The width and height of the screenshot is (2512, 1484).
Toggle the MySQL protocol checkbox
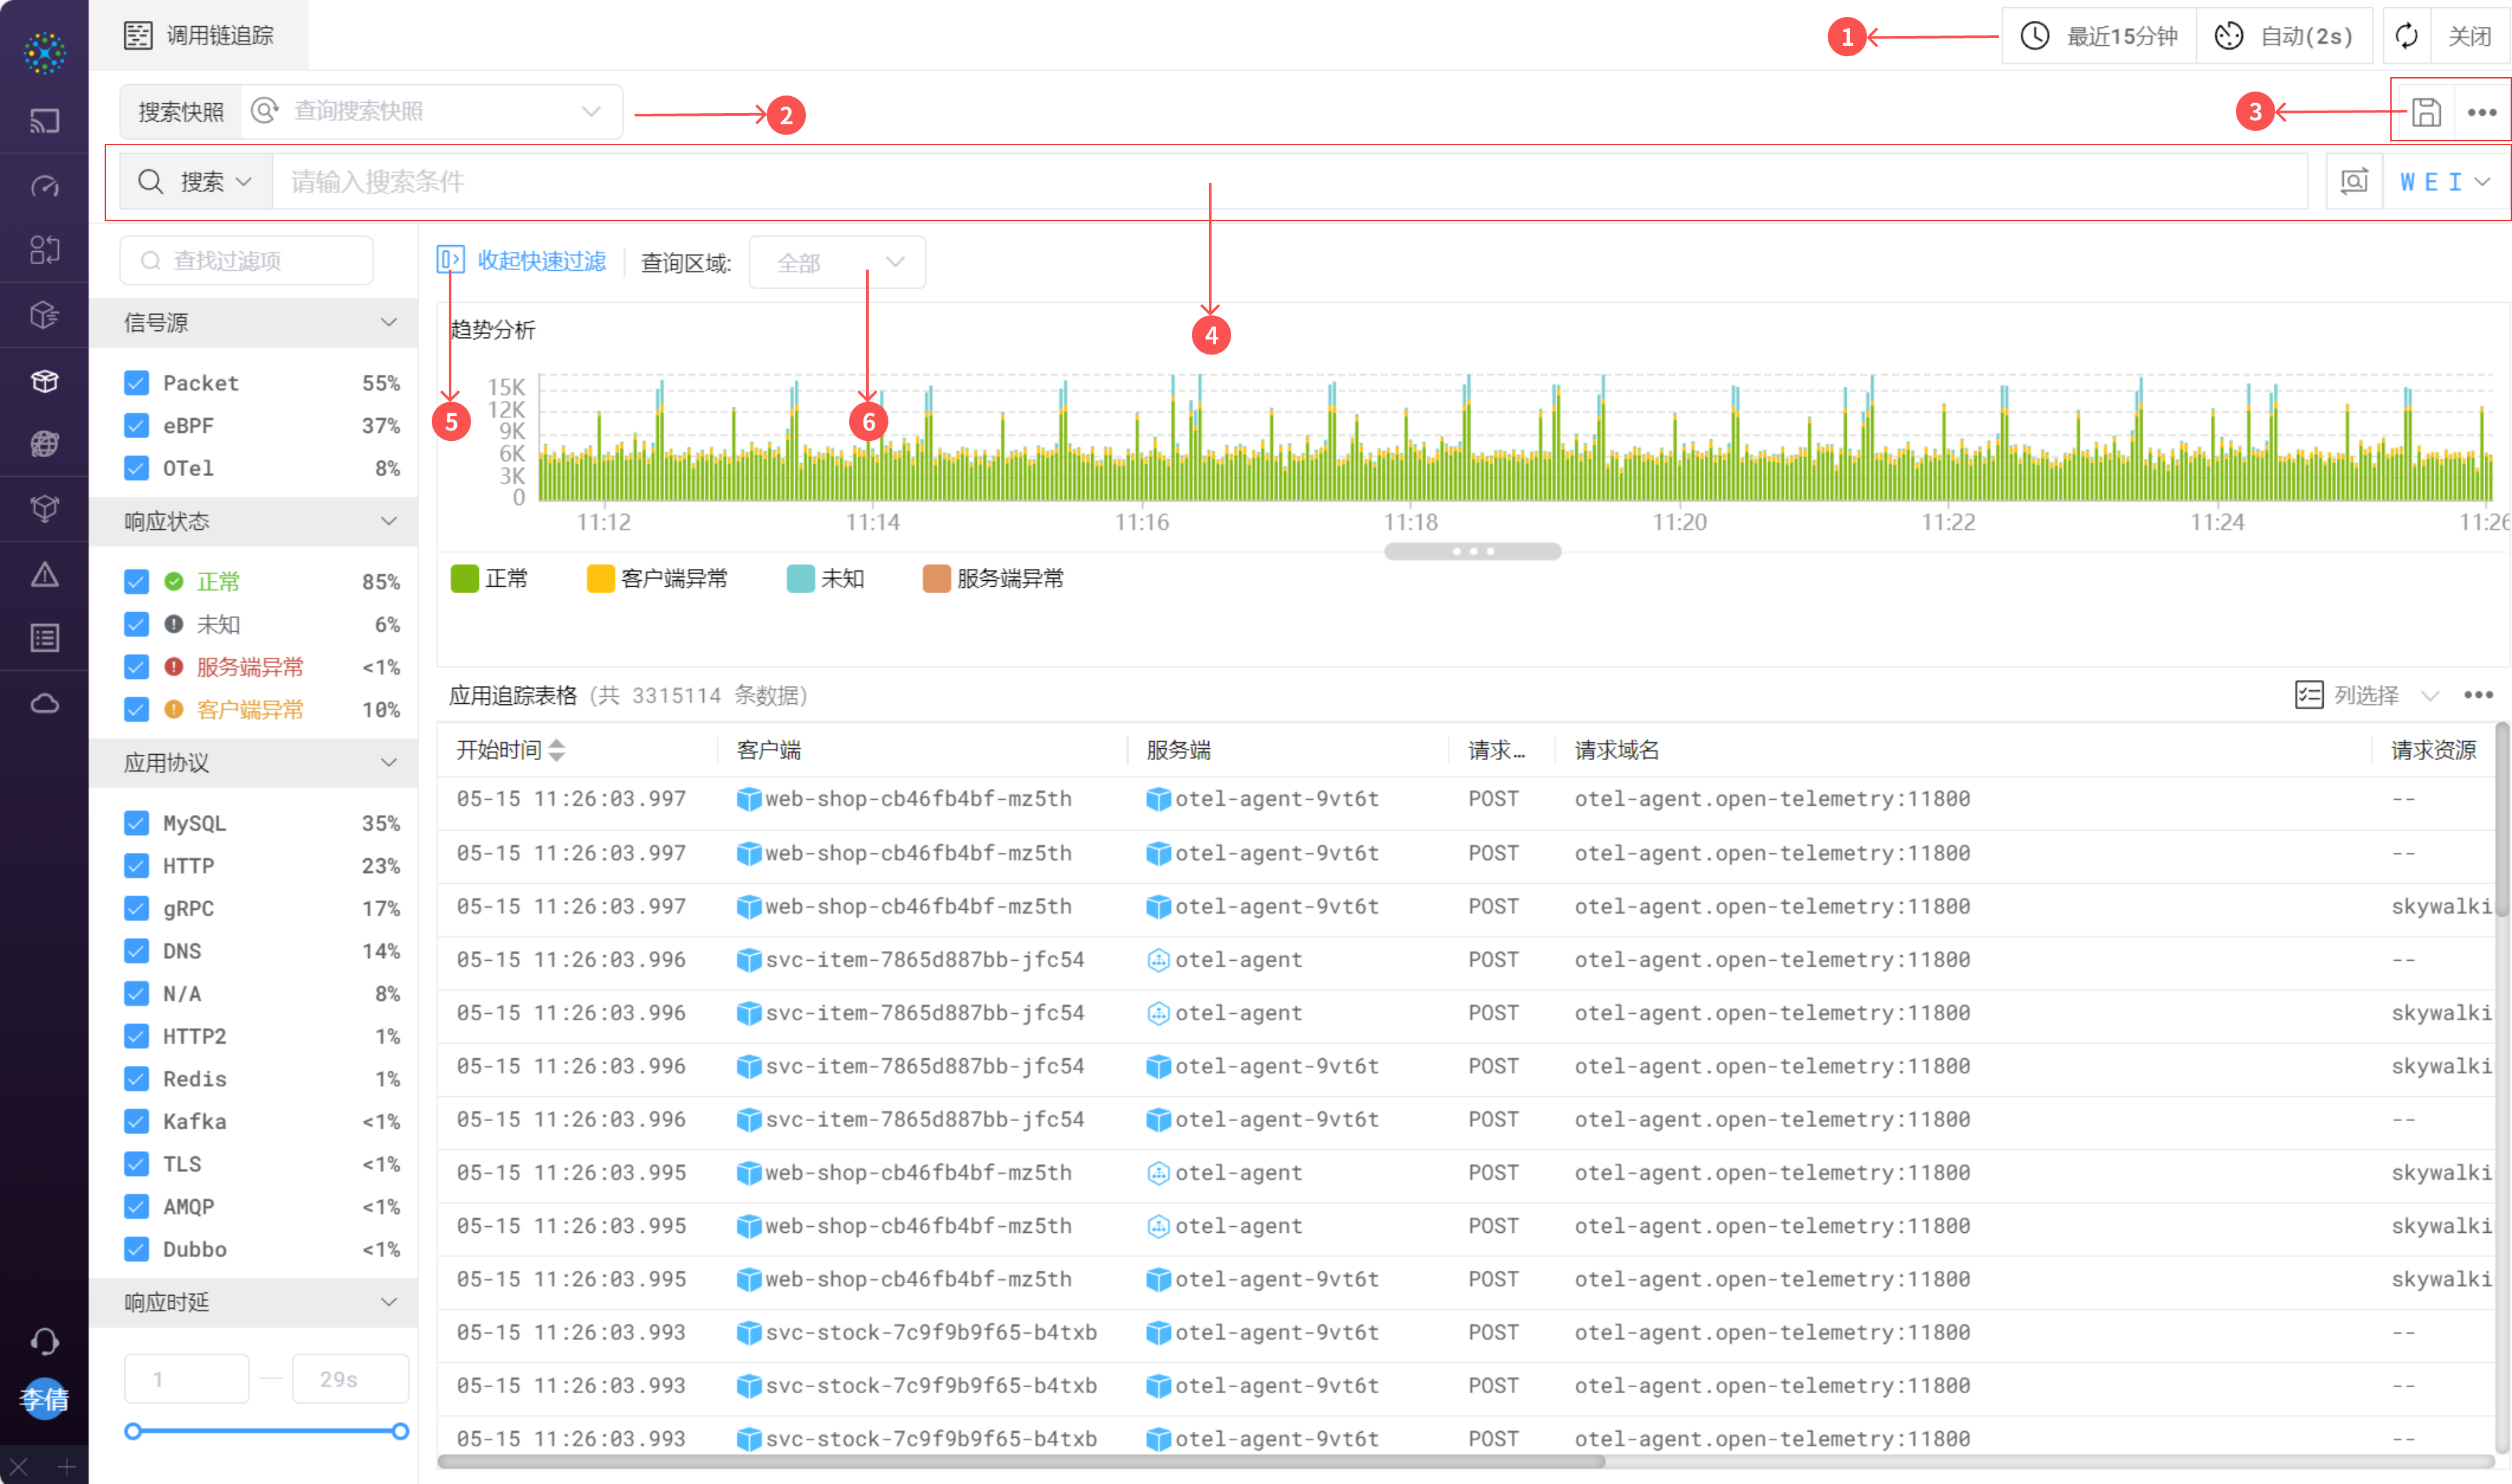coord(137,823)
